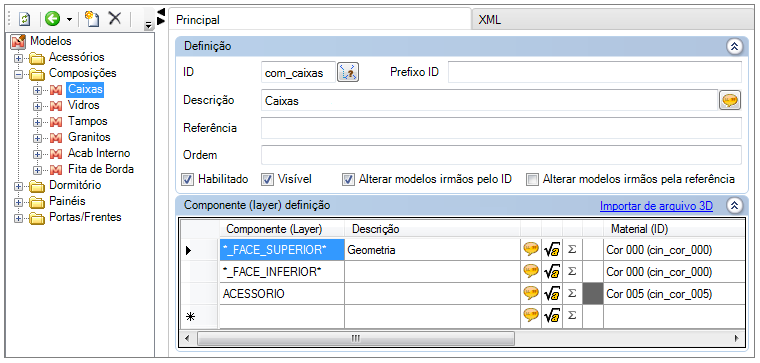Click Cor 005 (cin_cor_005) material cell
Image resolution: width=760 pixels, height=363 pixels.
pos(673,294)
